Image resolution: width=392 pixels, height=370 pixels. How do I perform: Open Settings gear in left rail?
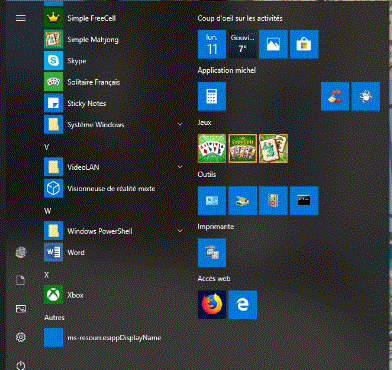tap(21, 337)
